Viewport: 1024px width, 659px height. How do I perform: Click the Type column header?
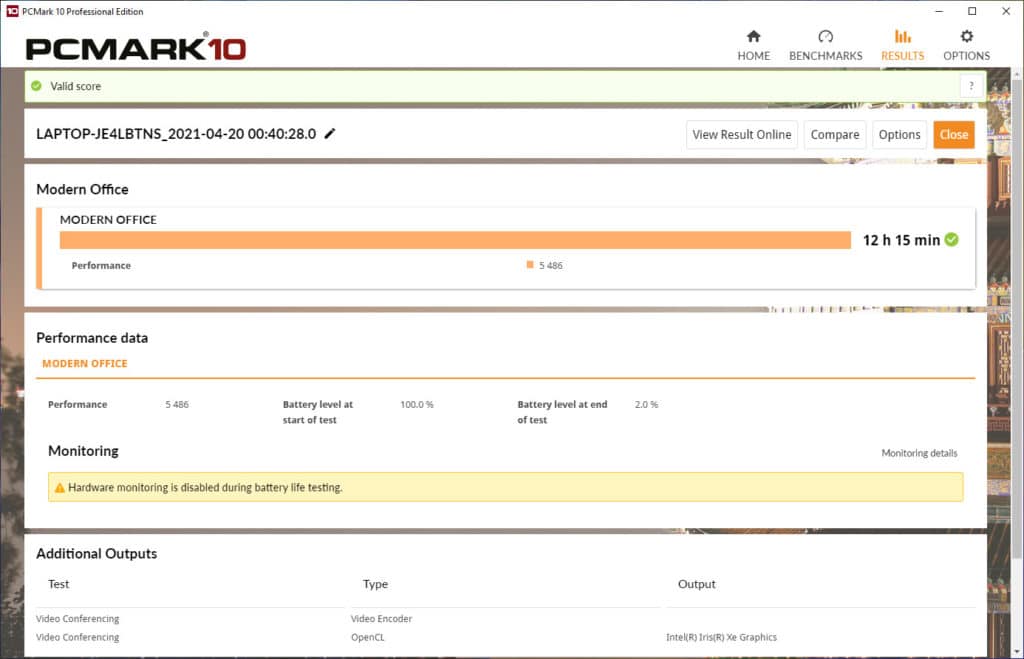click(x=376, y=584)
